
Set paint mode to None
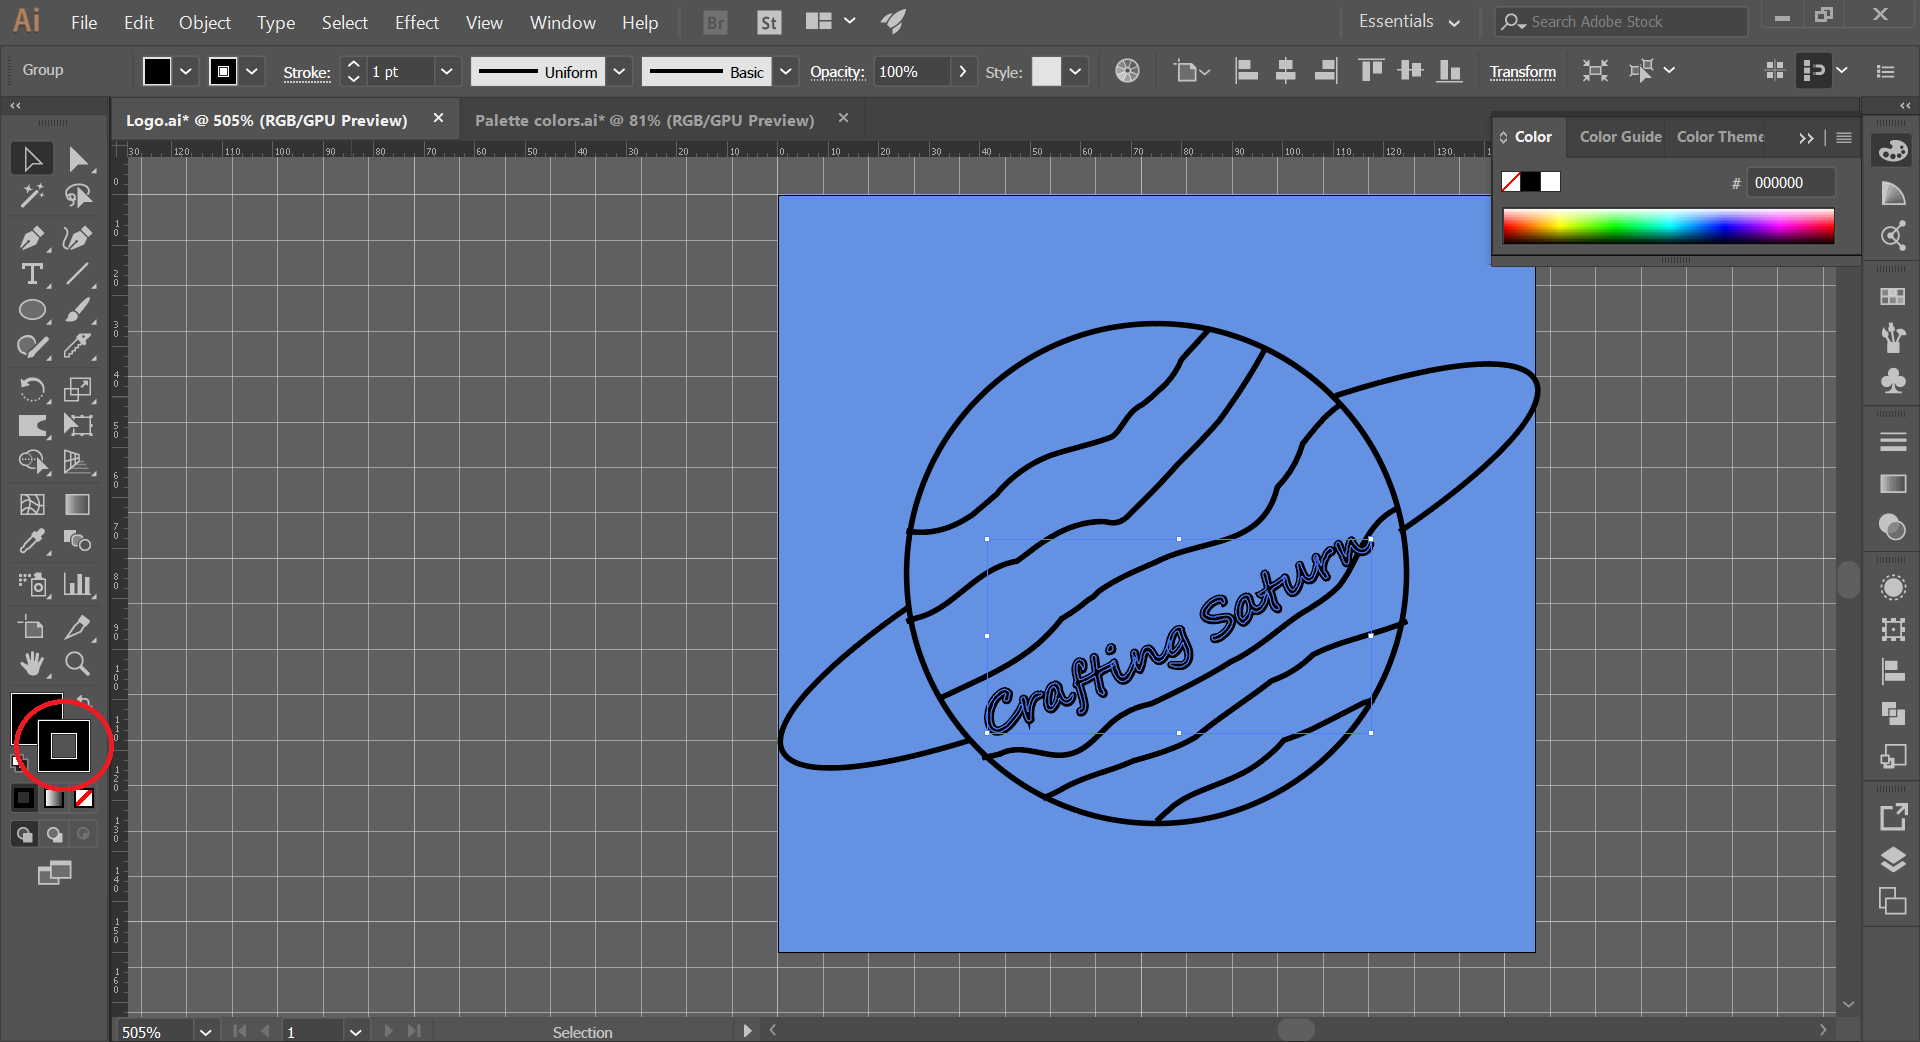tap(84, 798)
